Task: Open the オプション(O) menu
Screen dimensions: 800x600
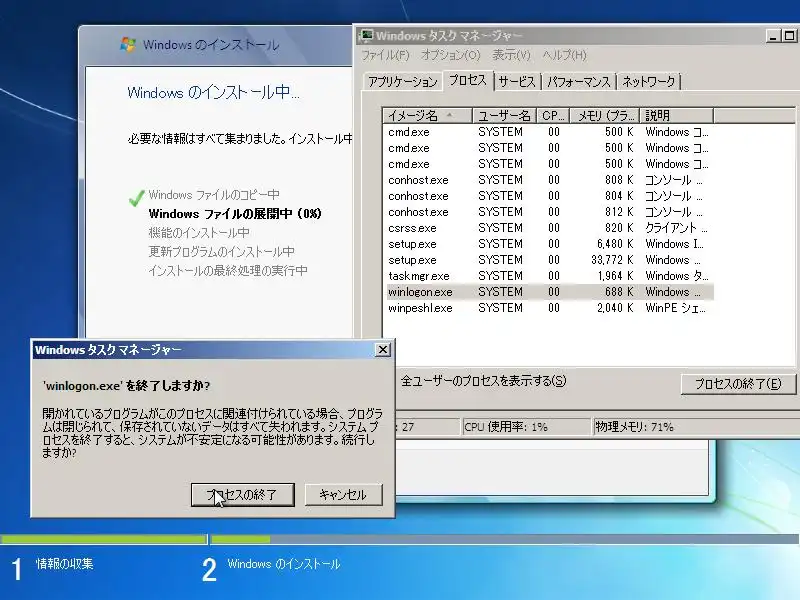Action: tap(451, 55)
